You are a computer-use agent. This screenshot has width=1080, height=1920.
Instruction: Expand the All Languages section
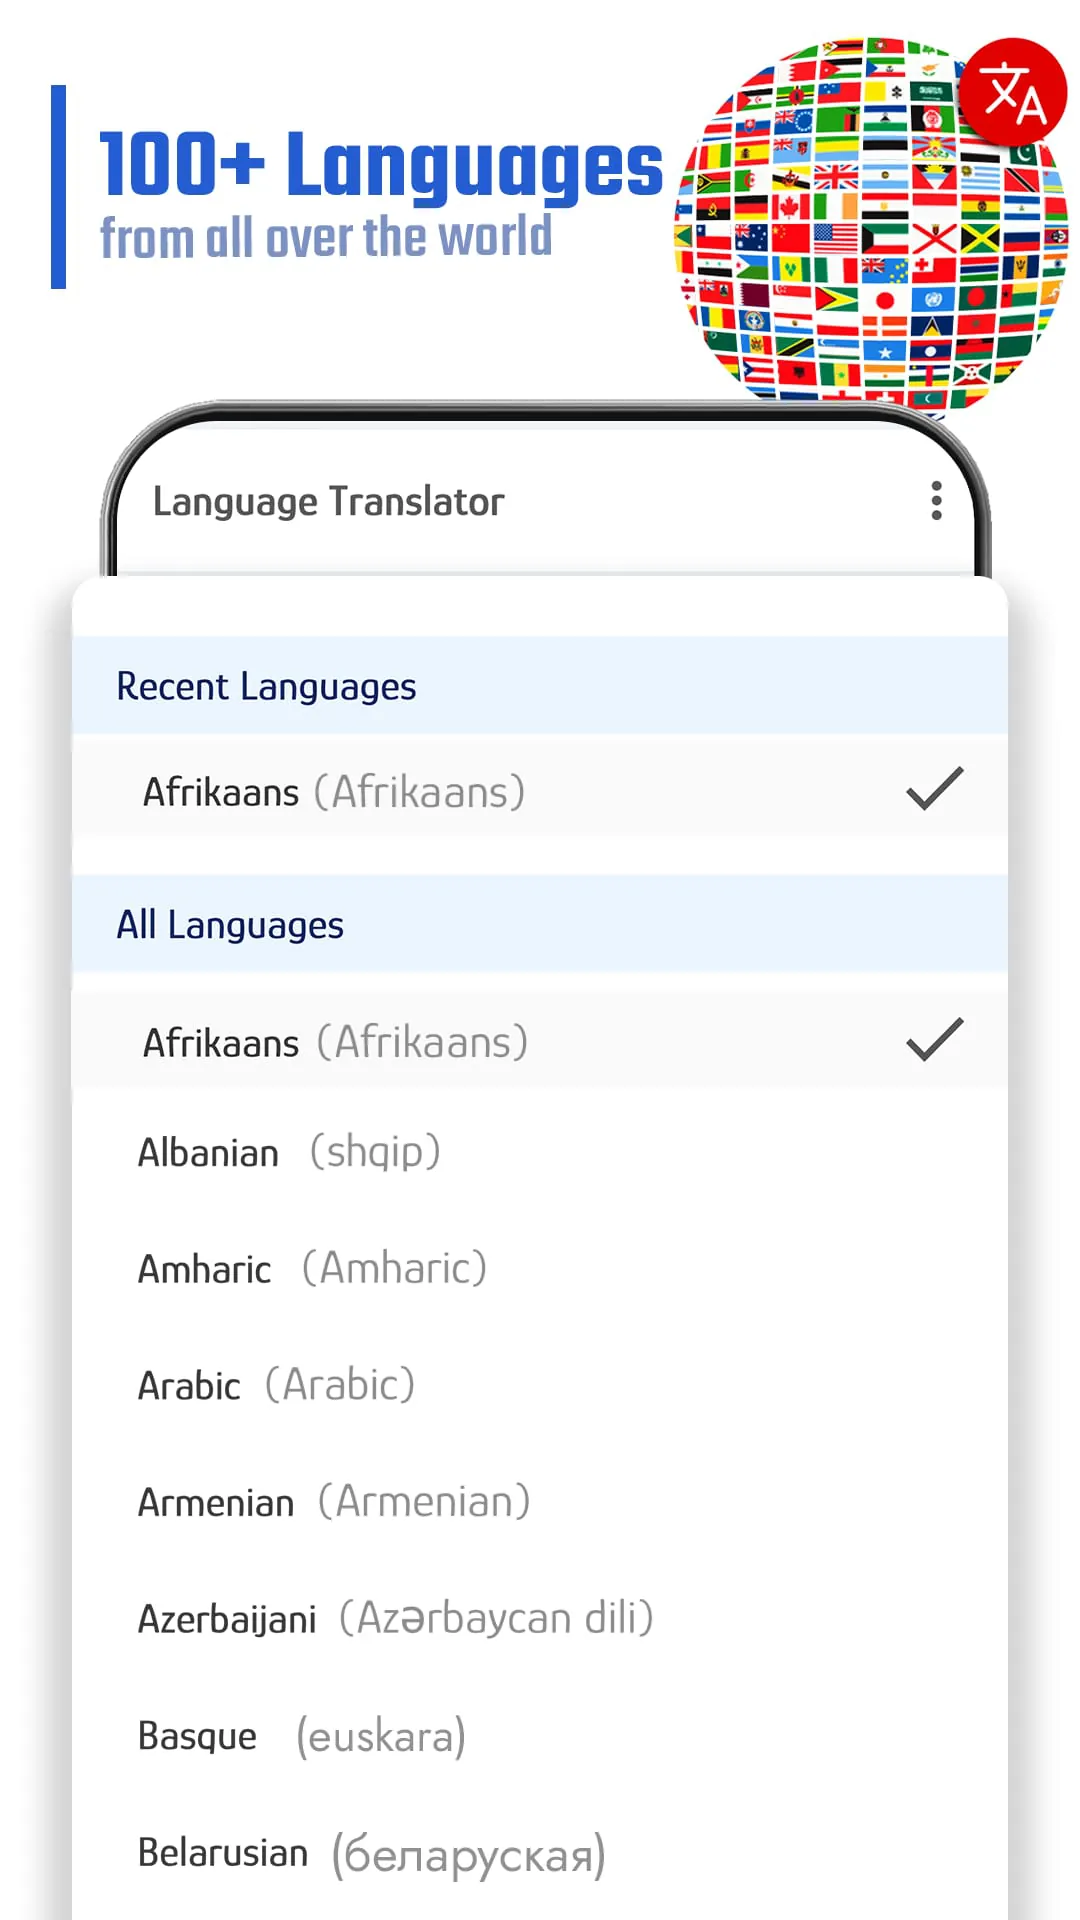pyautogui.click(x=230, y=924)
